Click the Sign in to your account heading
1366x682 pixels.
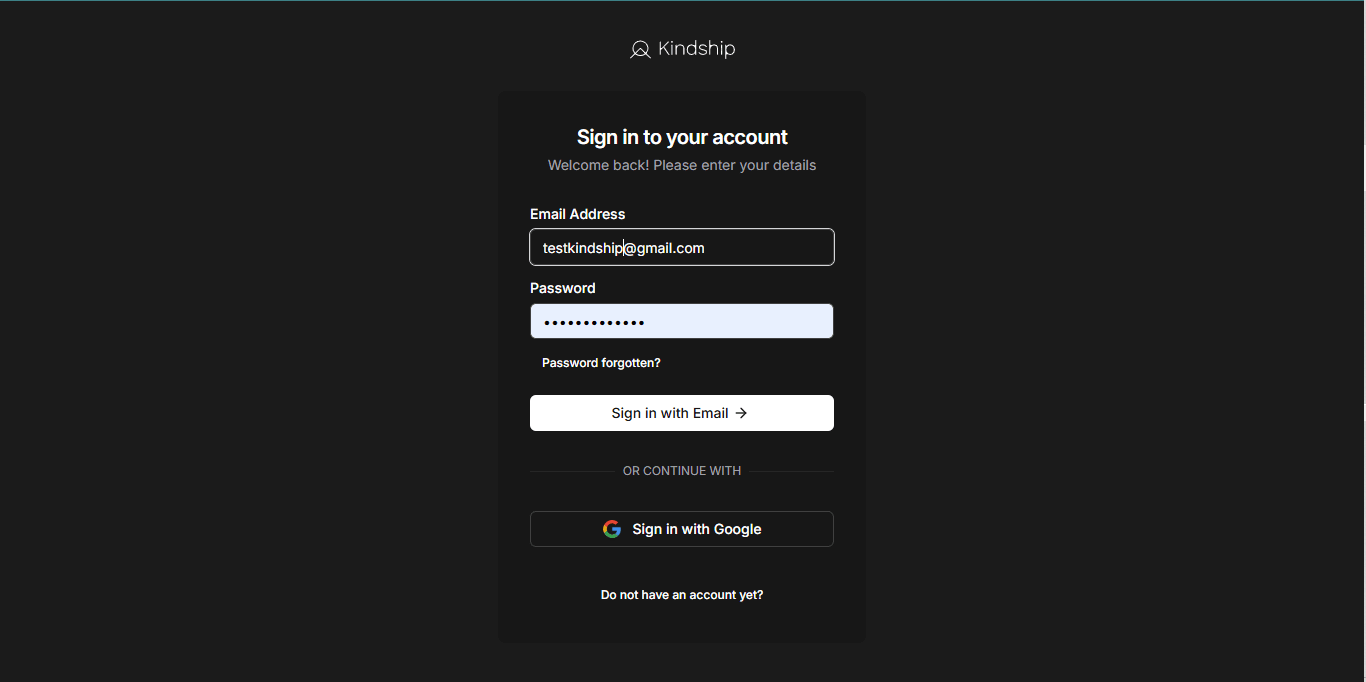click(x=682, y=137)
